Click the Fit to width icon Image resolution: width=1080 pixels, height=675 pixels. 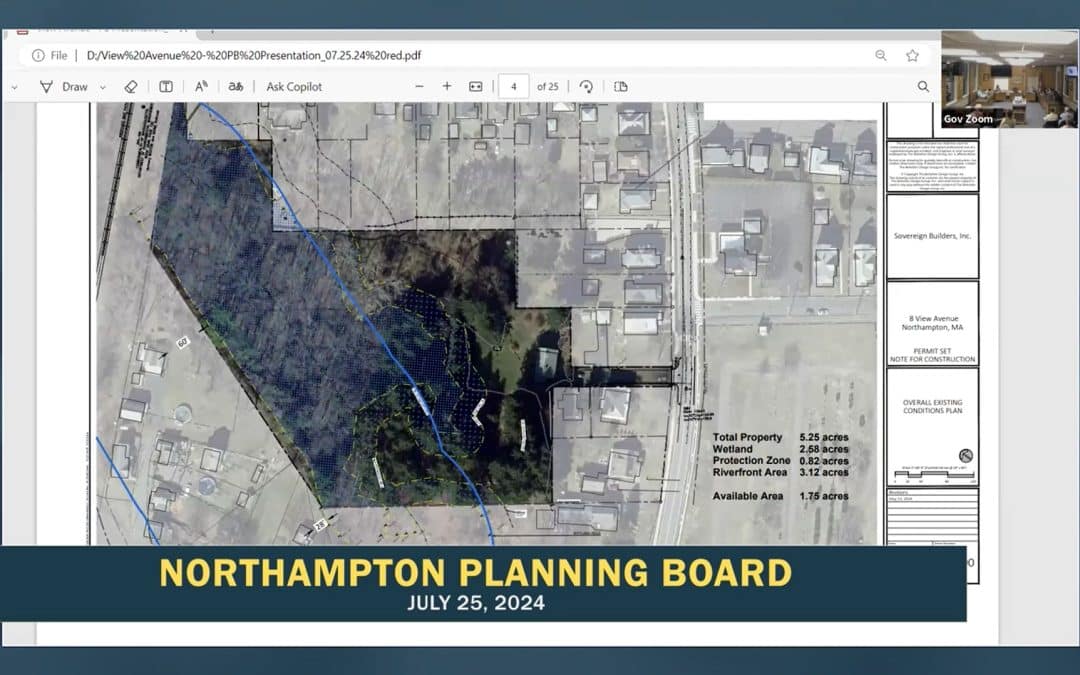pyautogui.click(x=475, y=87)
